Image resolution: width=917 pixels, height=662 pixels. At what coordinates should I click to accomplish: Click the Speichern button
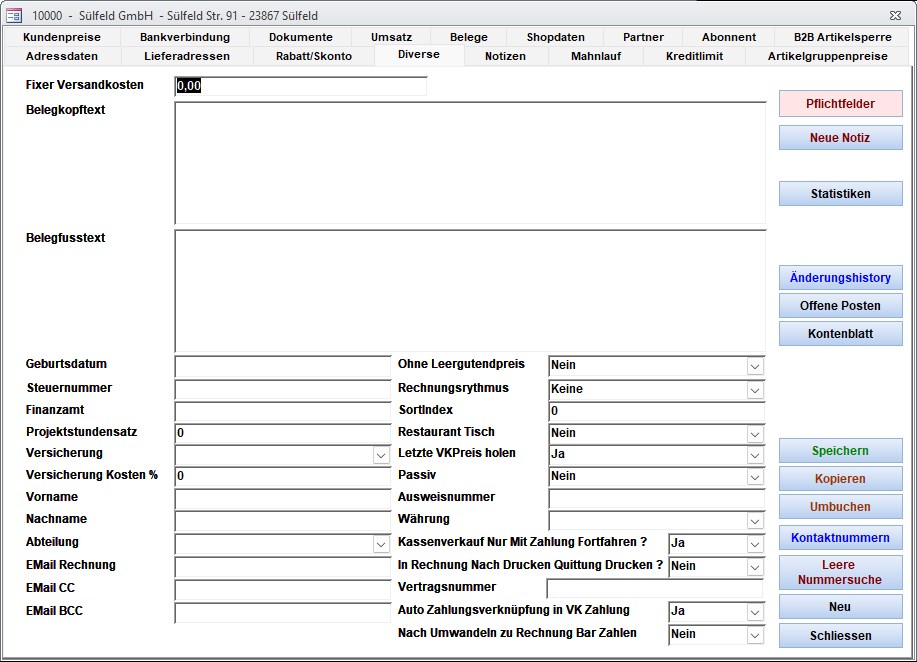point(840,451)
